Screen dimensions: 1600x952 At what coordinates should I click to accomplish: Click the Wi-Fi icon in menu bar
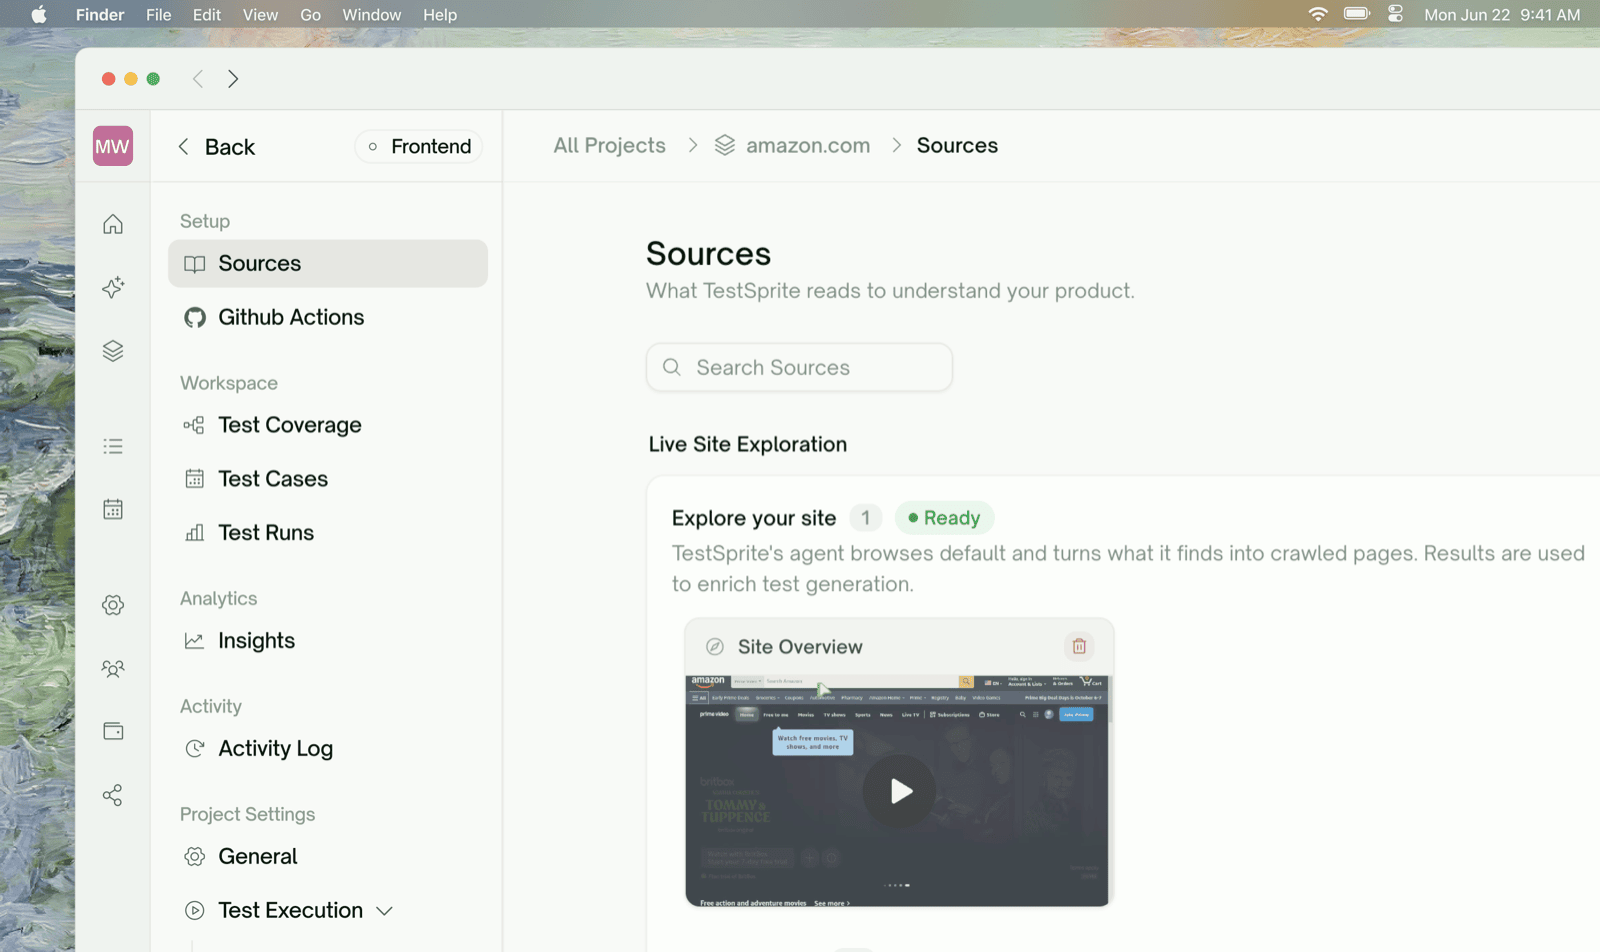coord(1318,14)
